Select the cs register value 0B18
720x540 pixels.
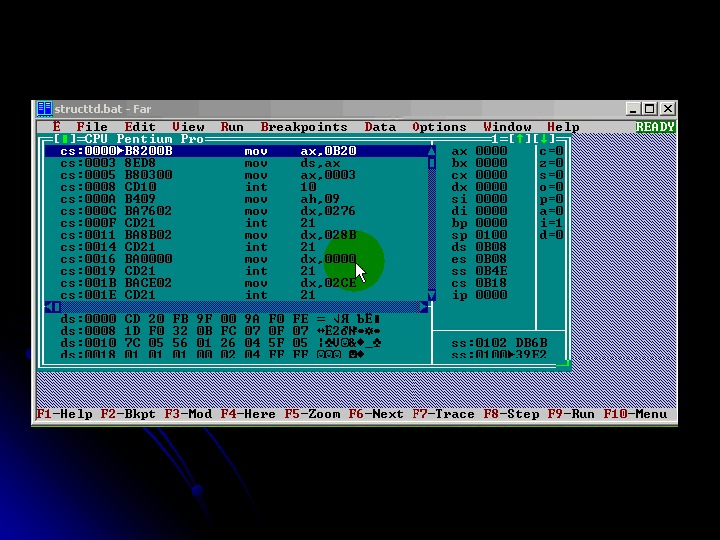[491, 282]
